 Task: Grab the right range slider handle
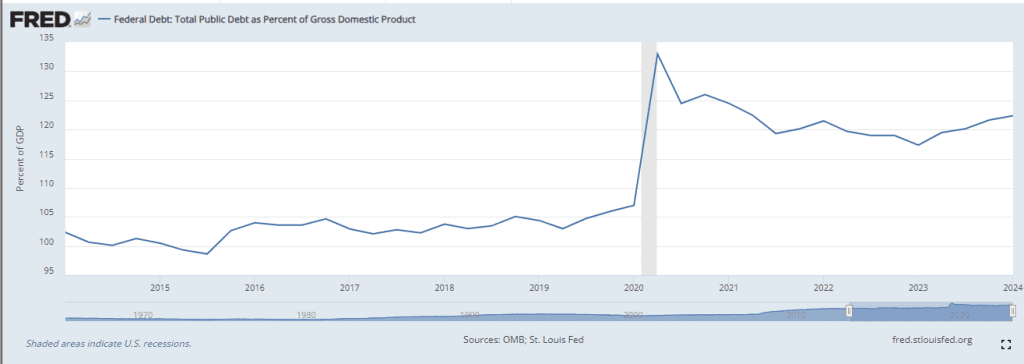coord(1013,311)
